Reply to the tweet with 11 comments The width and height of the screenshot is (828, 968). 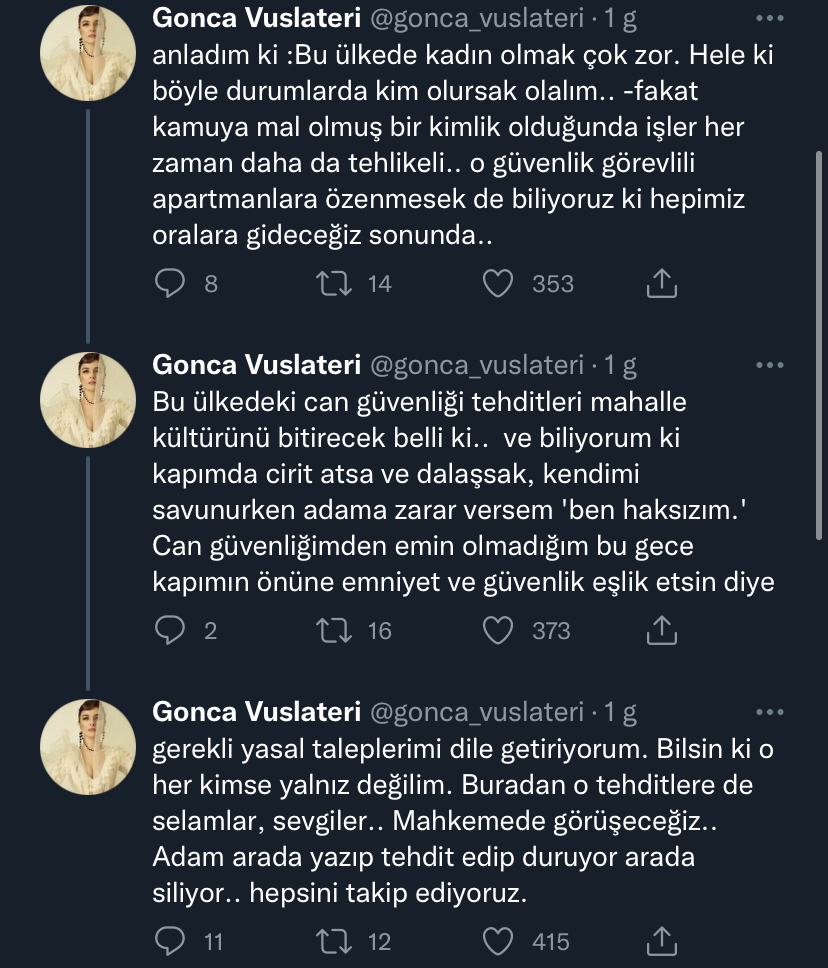170,941
